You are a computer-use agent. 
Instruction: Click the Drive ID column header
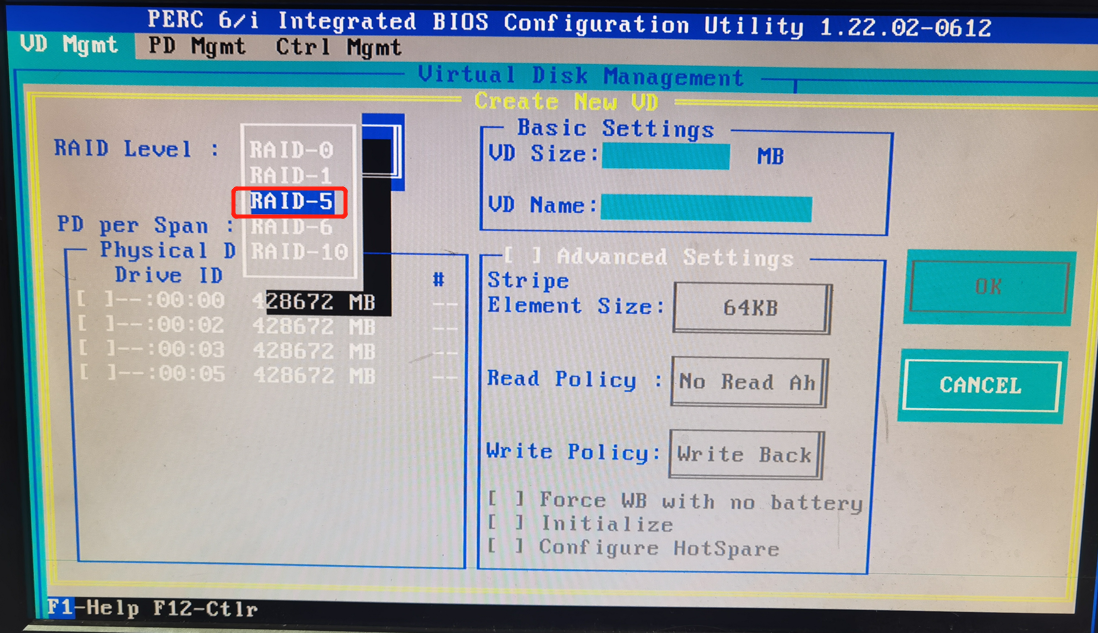168,275
